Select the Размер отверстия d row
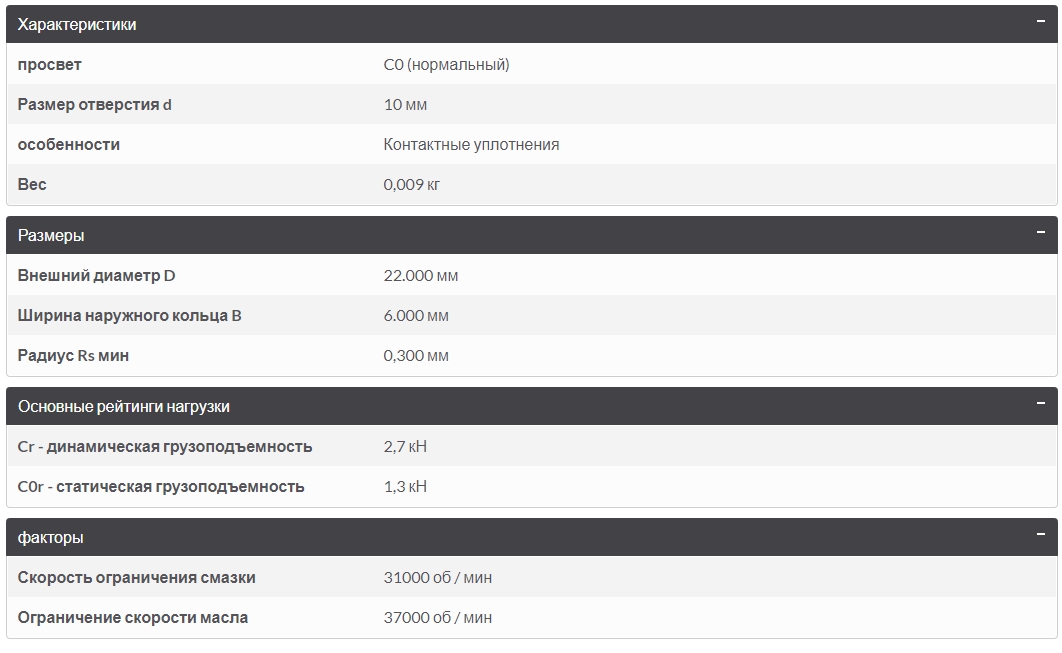The image size is (1062, 653). click(x=532, y=104)
